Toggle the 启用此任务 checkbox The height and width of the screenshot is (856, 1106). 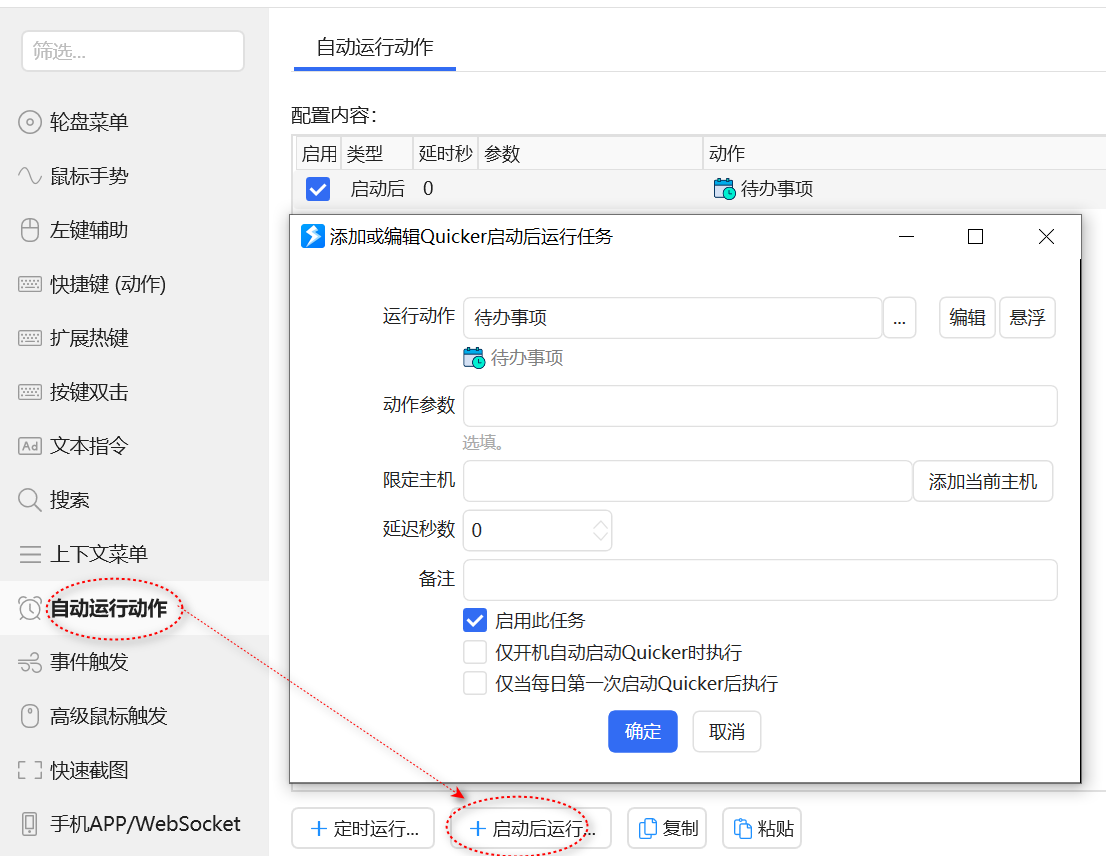(475, 620)
